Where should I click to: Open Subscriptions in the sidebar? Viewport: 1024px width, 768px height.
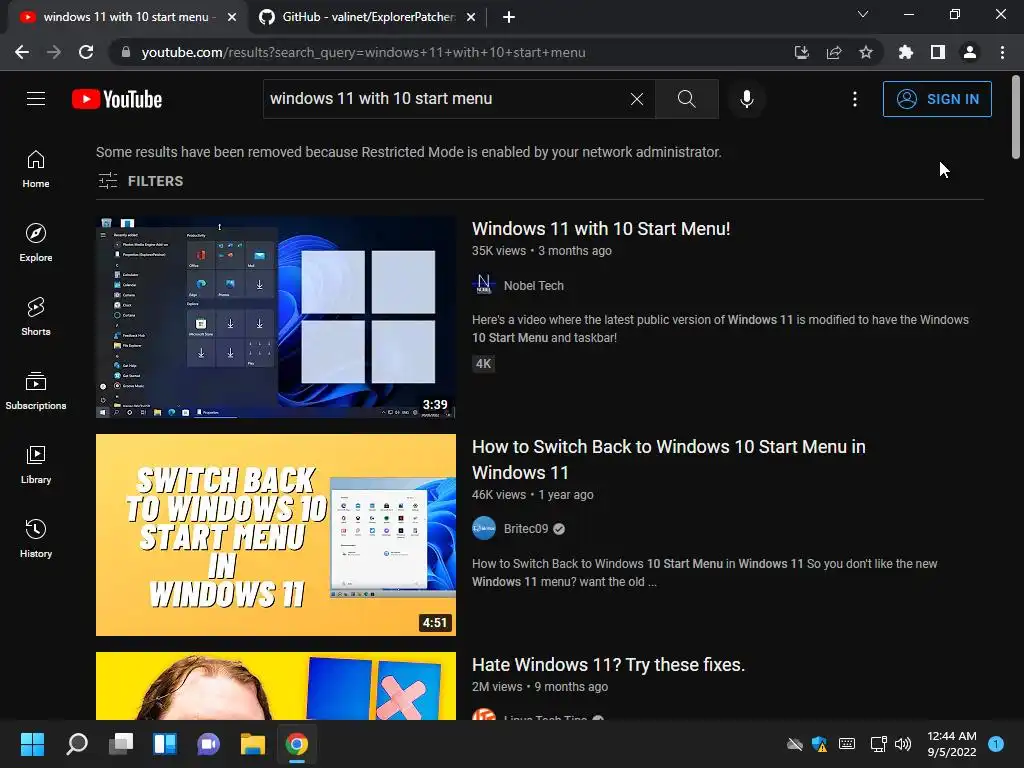[x=36, y=391]
